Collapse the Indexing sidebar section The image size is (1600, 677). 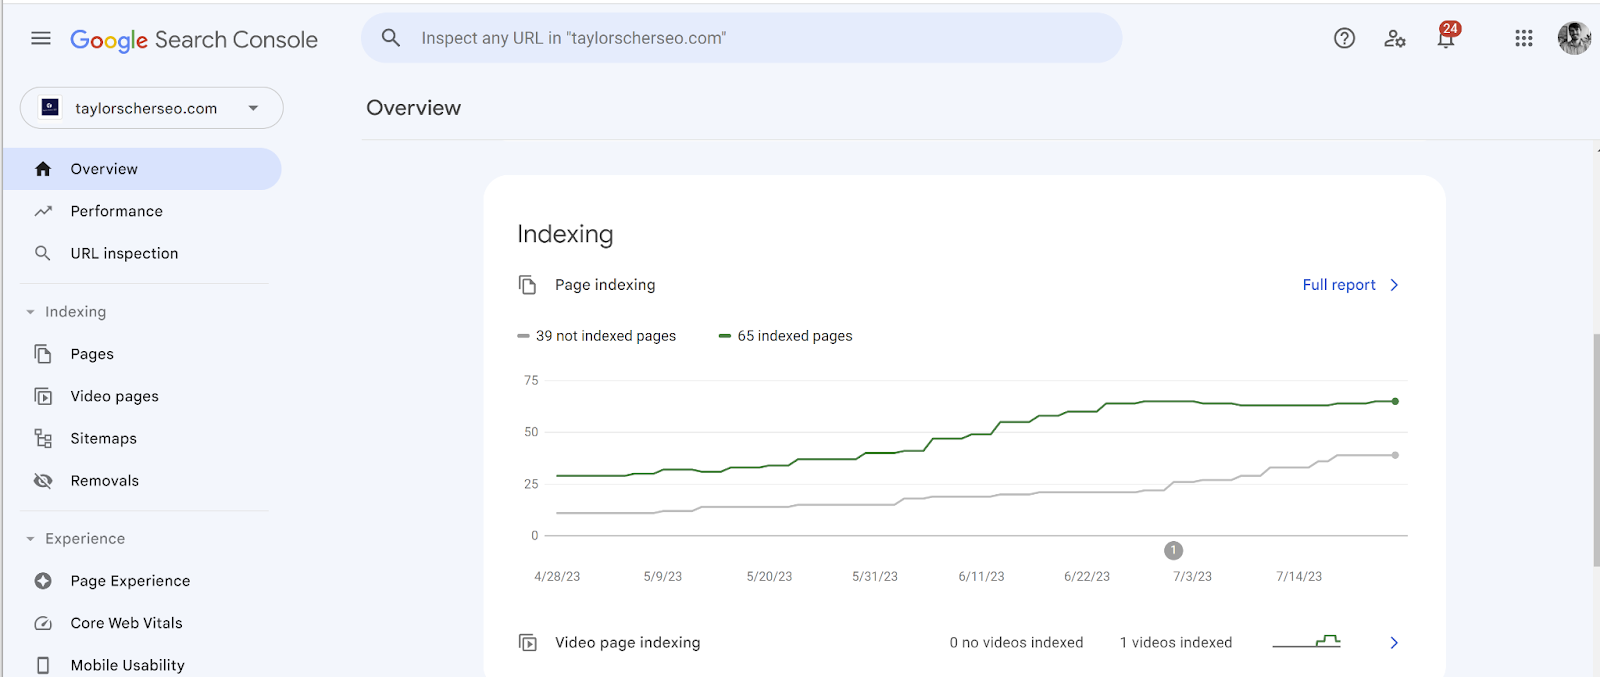point(30,312)
